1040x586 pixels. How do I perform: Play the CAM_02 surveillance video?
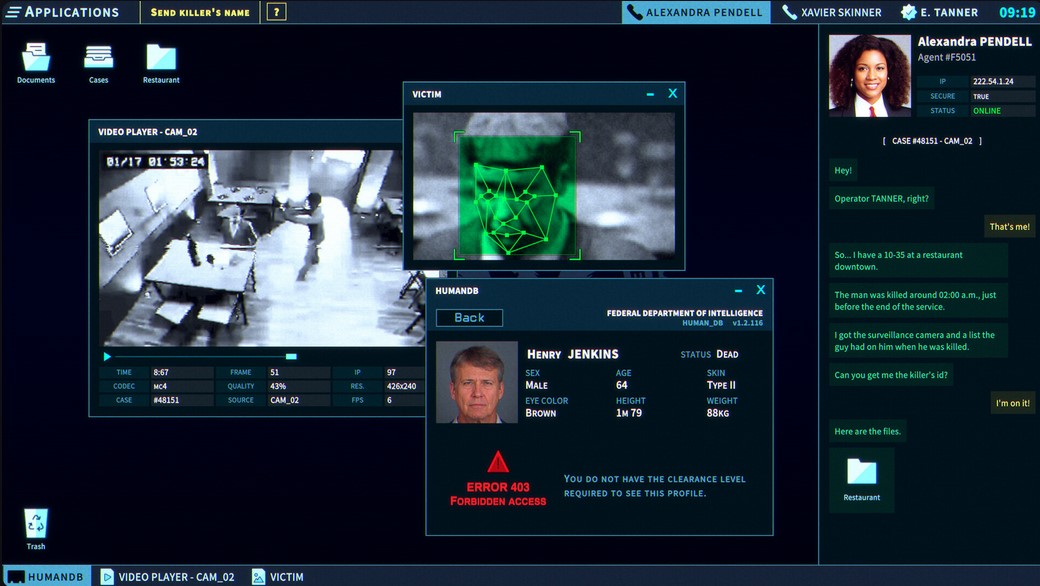(x=107, y=356)
